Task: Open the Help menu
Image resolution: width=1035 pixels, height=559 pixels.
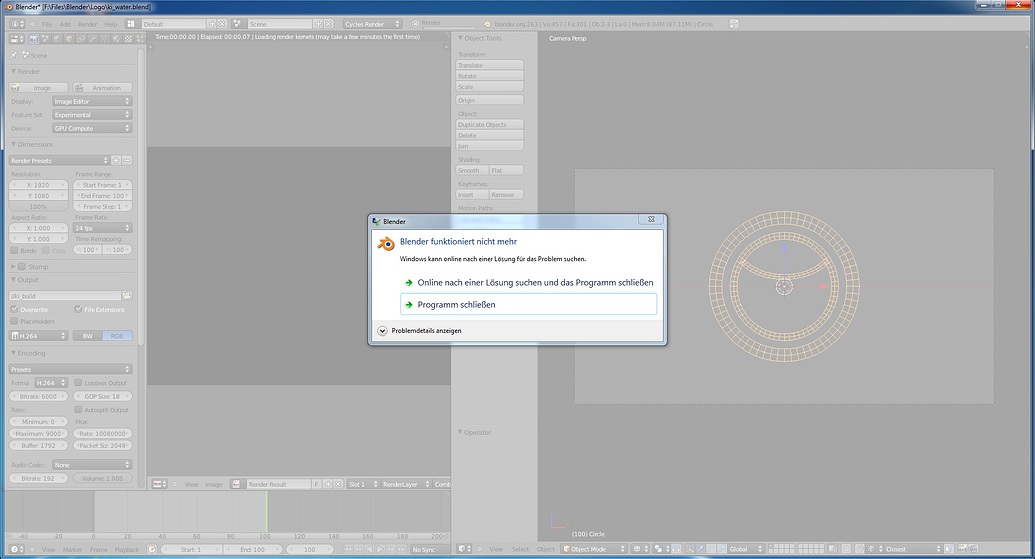Action: coord(110,24)
